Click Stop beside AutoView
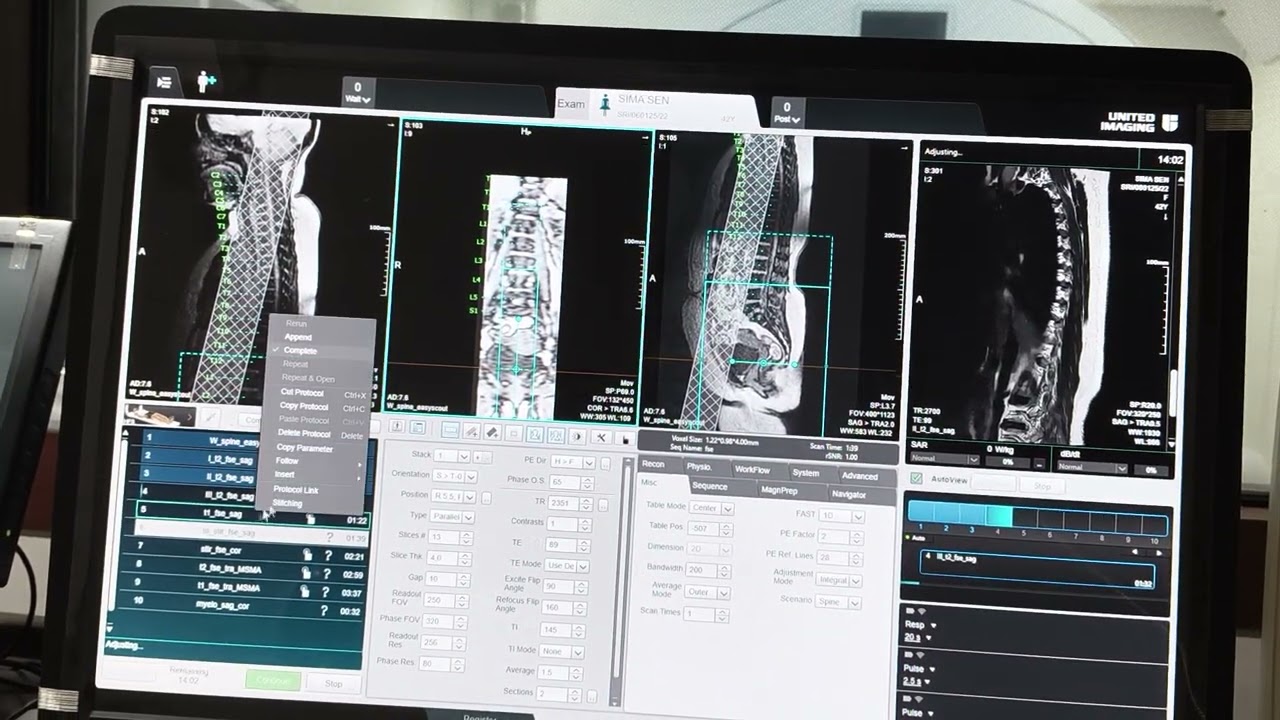Image resolution: width=1280 pixels, height=720 pixels. click(1042, 485)
